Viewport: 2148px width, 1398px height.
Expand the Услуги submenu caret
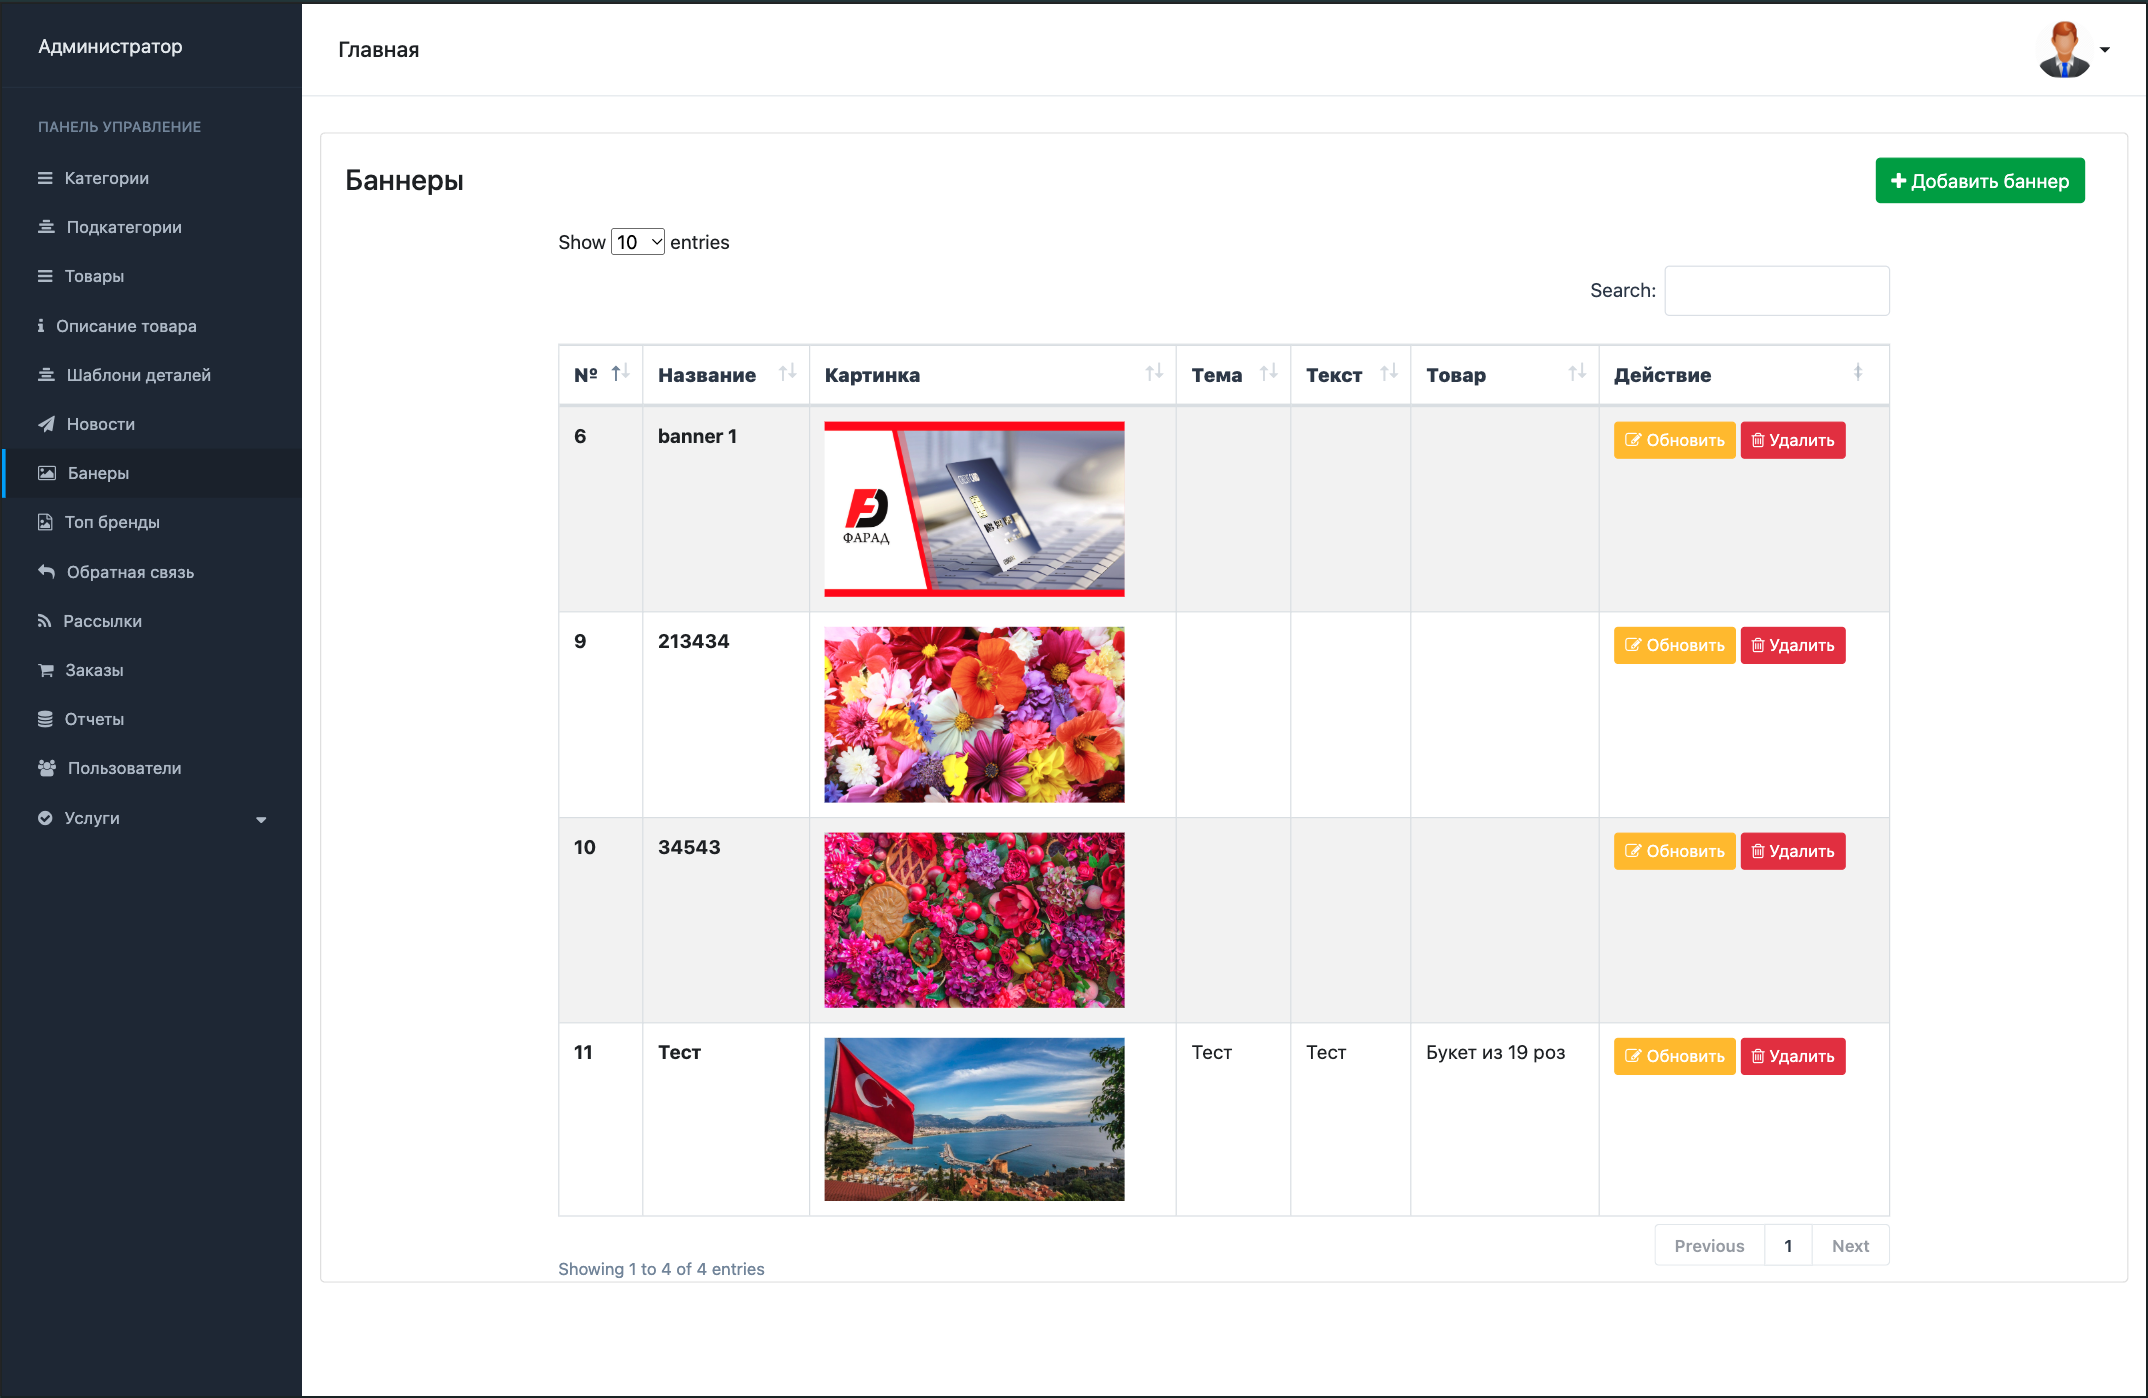pyautogui.click(x=261, y=820)
